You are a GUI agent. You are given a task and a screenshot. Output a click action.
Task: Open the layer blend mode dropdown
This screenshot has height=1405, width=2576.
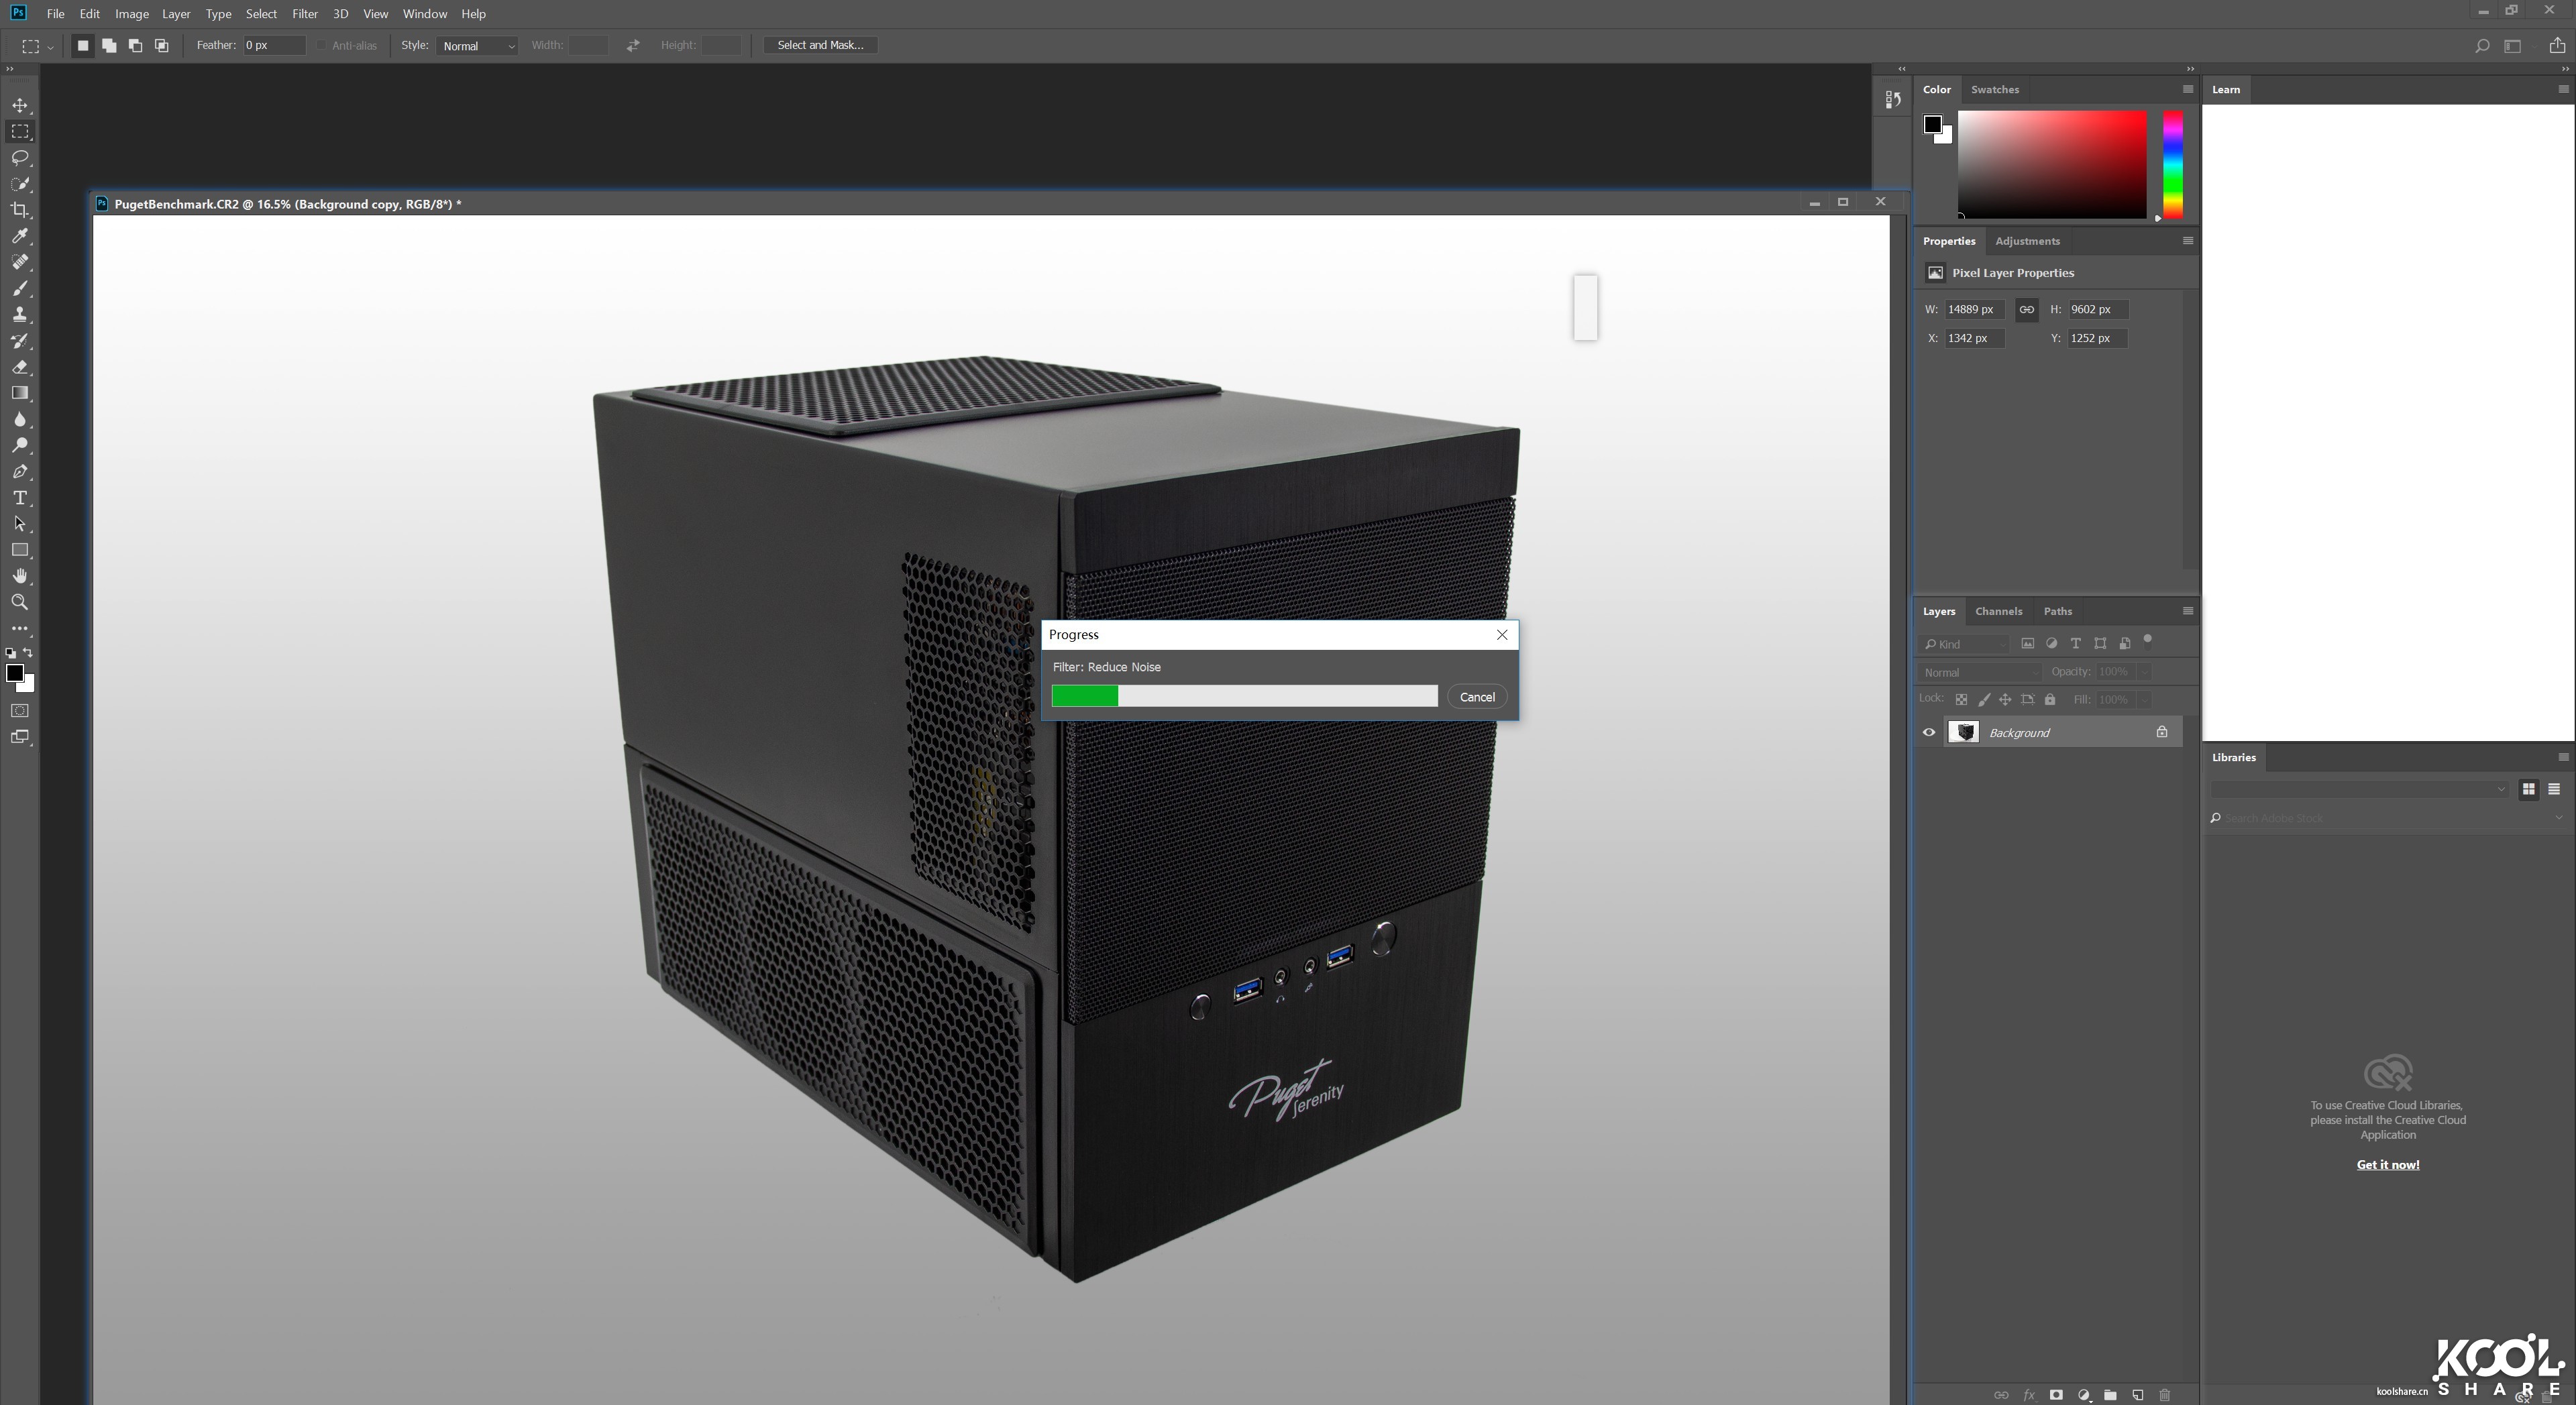click(1979, 672)
